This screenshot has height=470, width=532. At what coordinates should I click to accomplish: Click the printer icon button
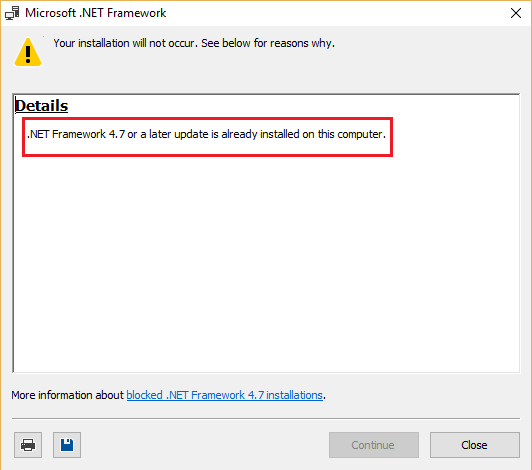click(x=28, y=445)
